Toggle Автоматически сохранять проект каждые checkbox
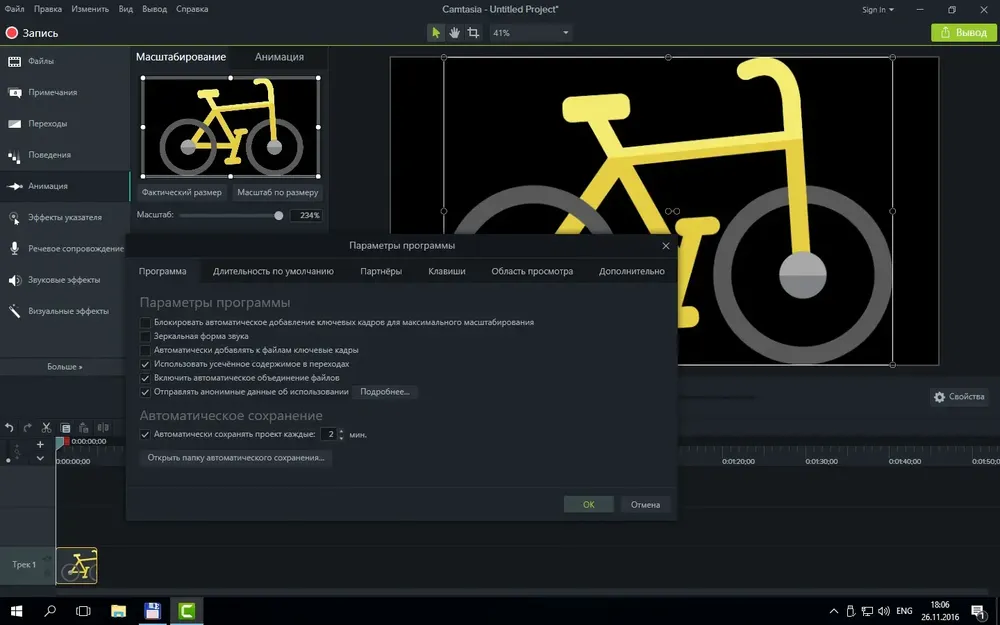Image resolution: width=1000 pixels, height=625 pixels. pos(145,434)
